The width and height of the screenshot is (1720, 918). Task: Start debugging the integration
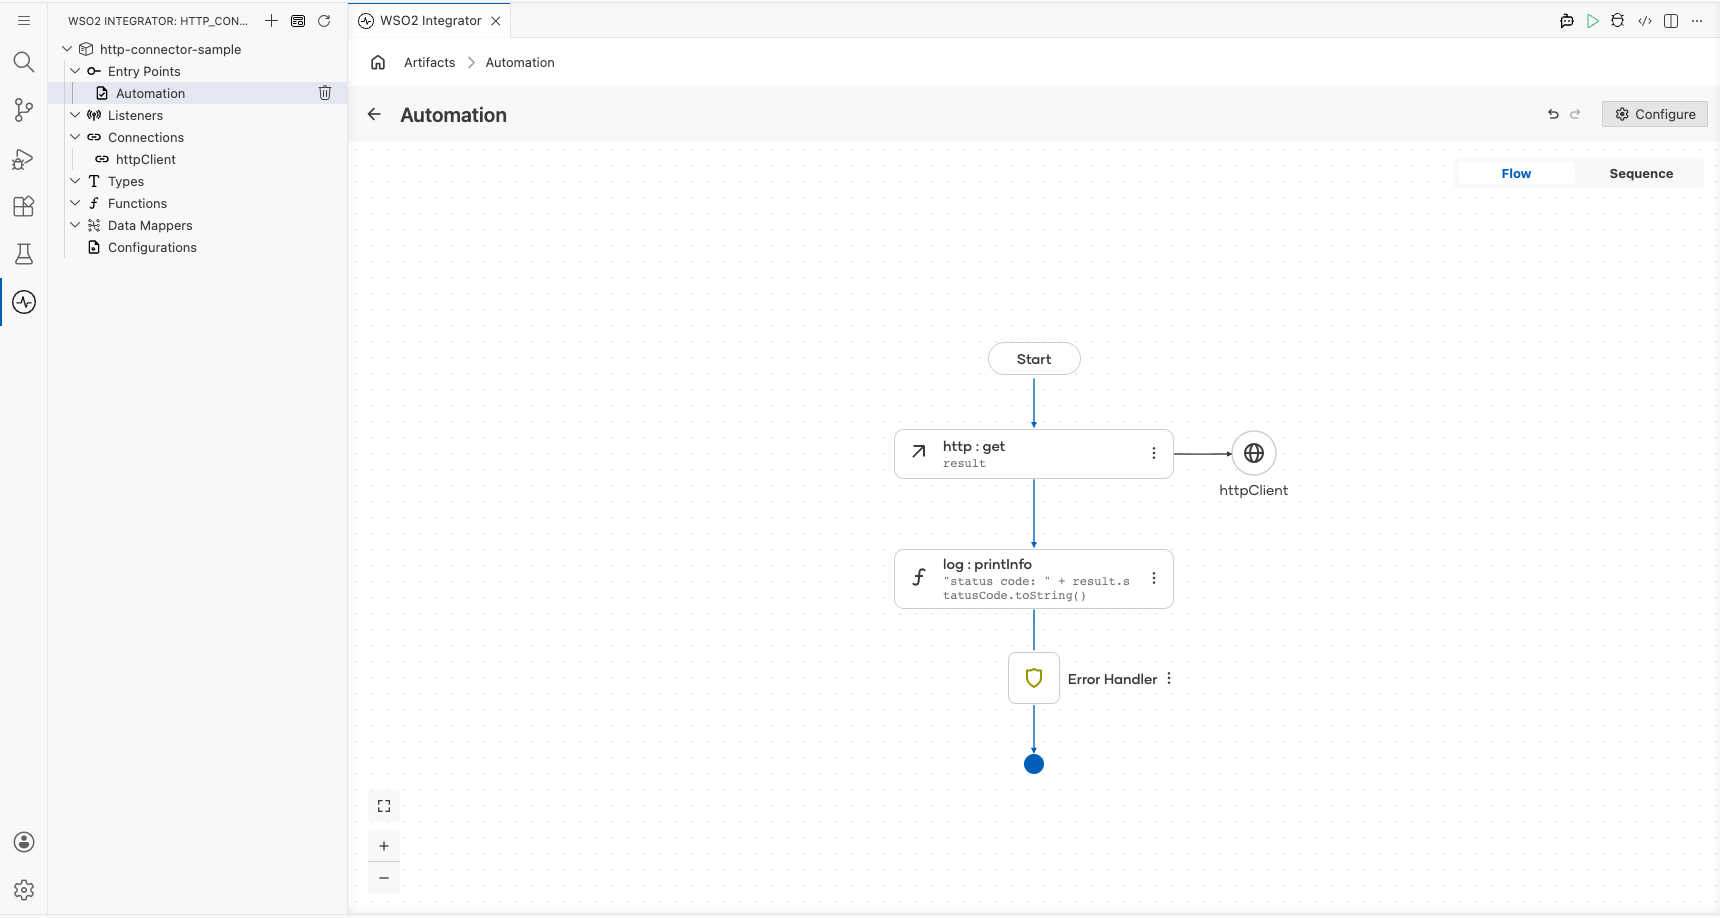pos(1618,20)
